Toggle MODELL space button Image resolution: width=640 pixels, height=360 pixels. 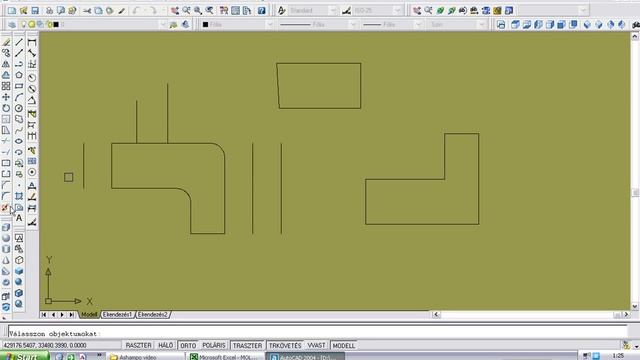point(344,346)
